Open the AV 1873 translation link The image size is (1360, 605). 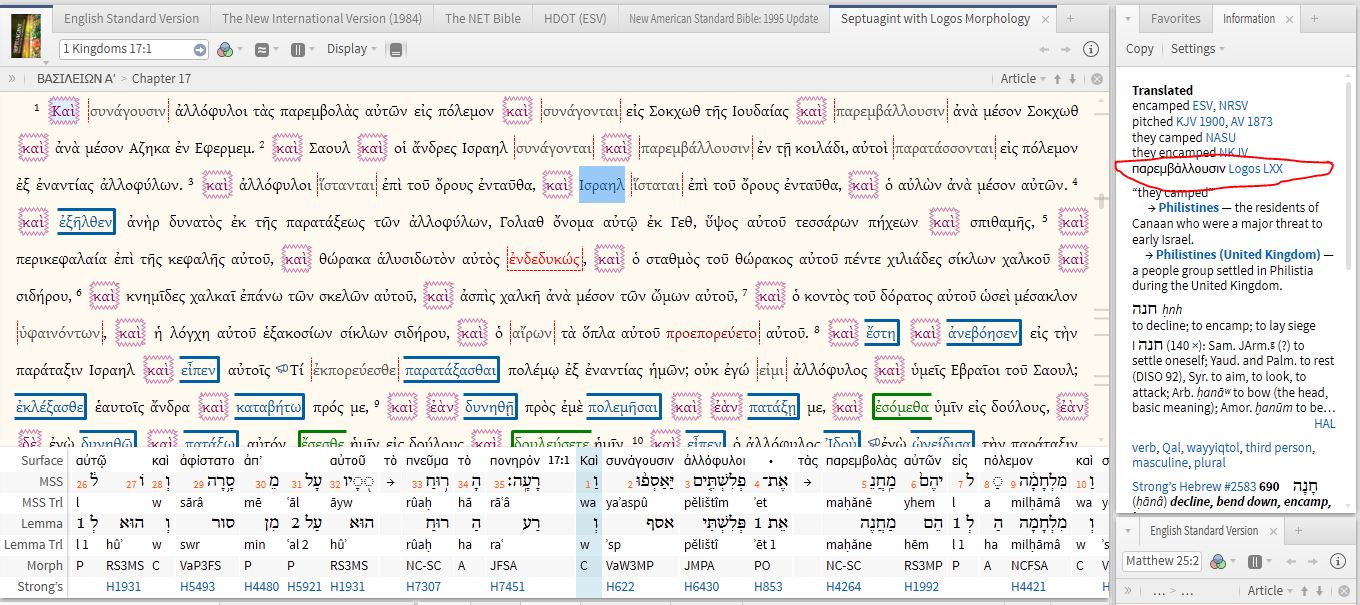[1250, 121]
